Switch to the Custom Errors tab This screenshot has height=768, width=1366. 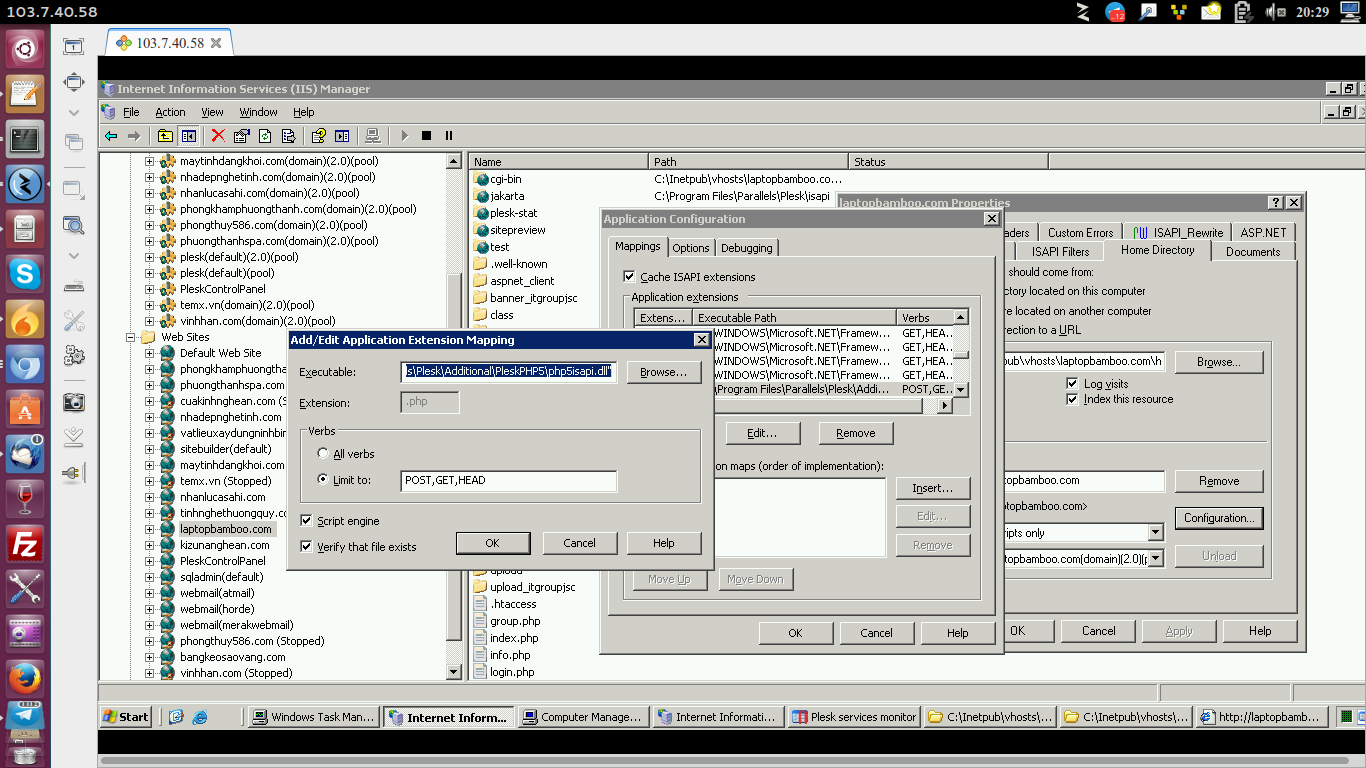(1080, 233)
